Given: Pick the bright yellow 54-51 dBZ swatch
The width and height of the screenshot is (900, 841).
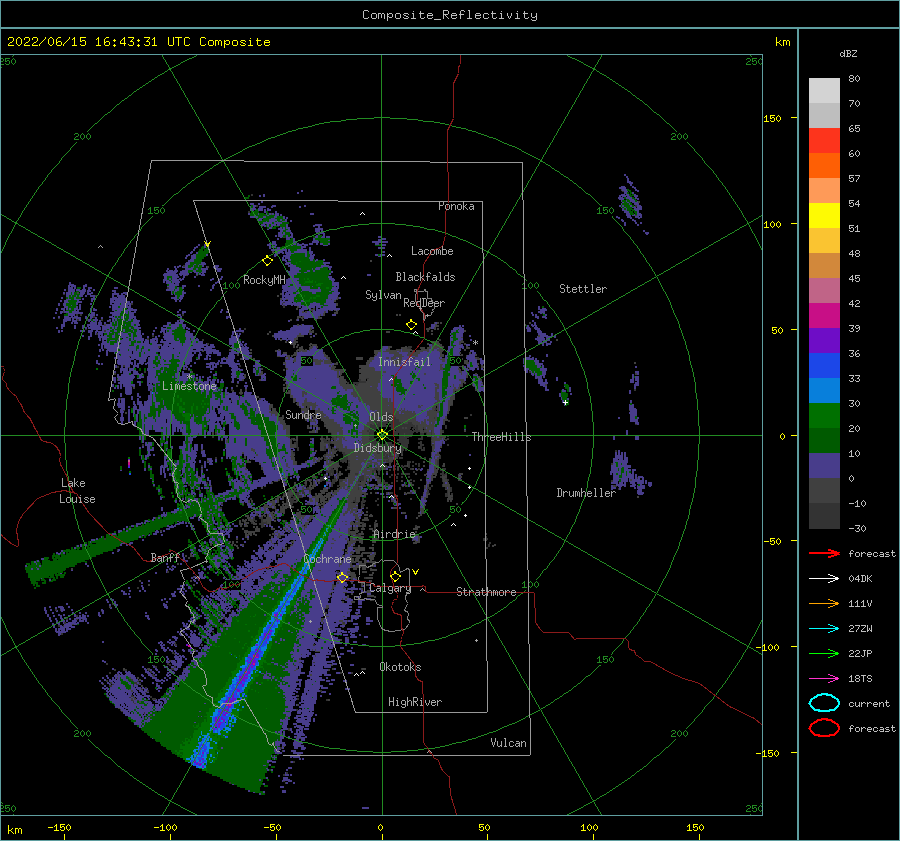Looking at the screenshot, I should tap(824, 215).
